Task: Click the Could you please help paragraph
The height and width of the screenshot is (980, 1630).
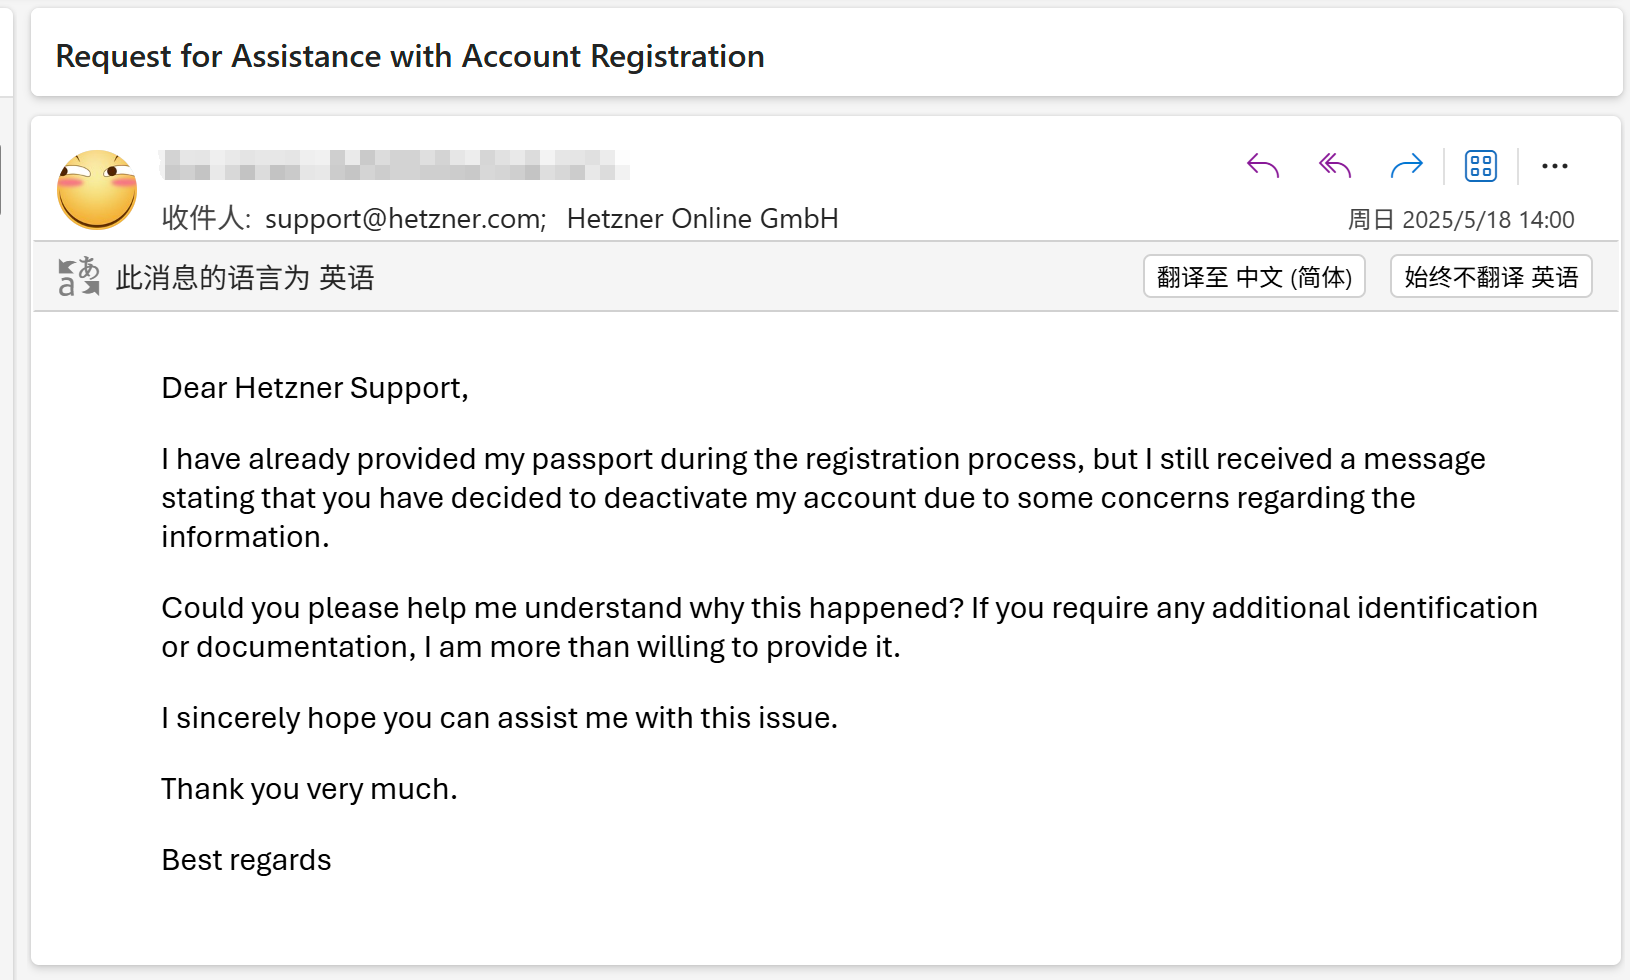Action: [850, 627]
